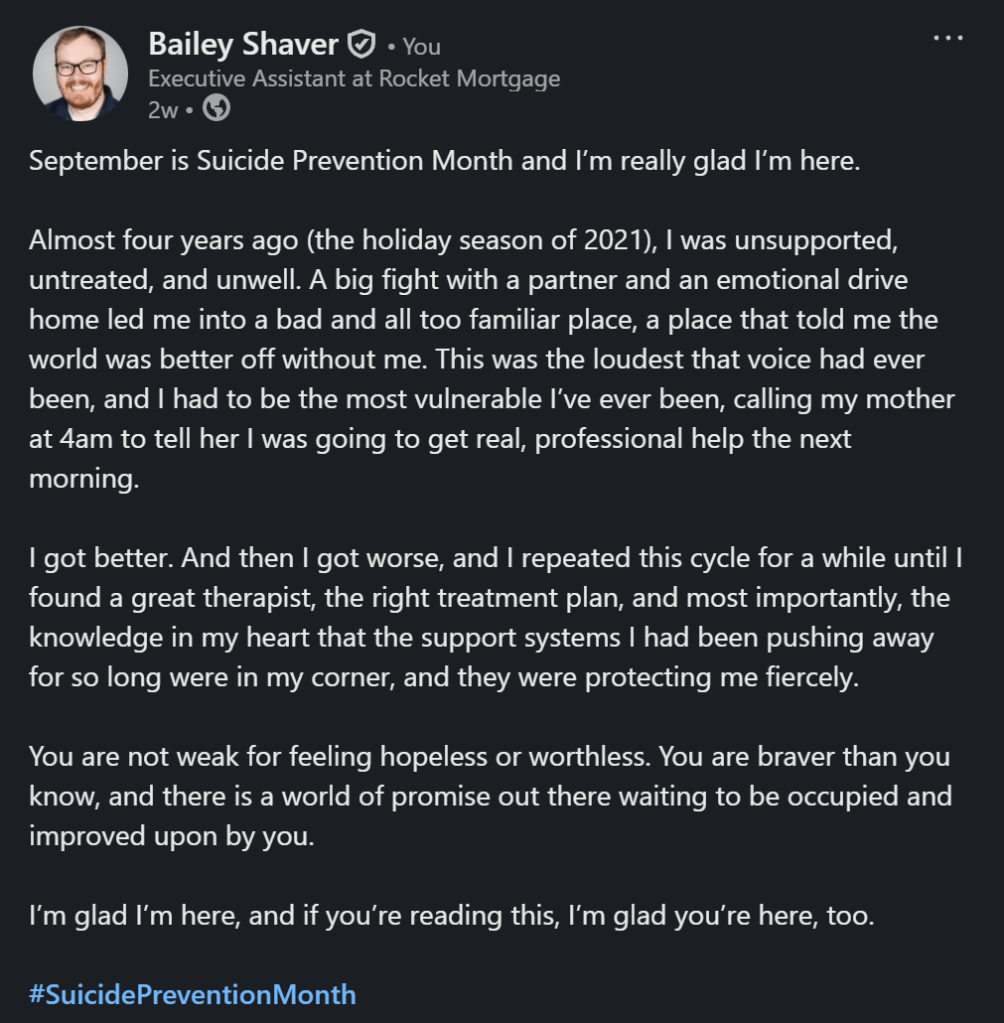Click the globe public visibility icon

point(216,110)
